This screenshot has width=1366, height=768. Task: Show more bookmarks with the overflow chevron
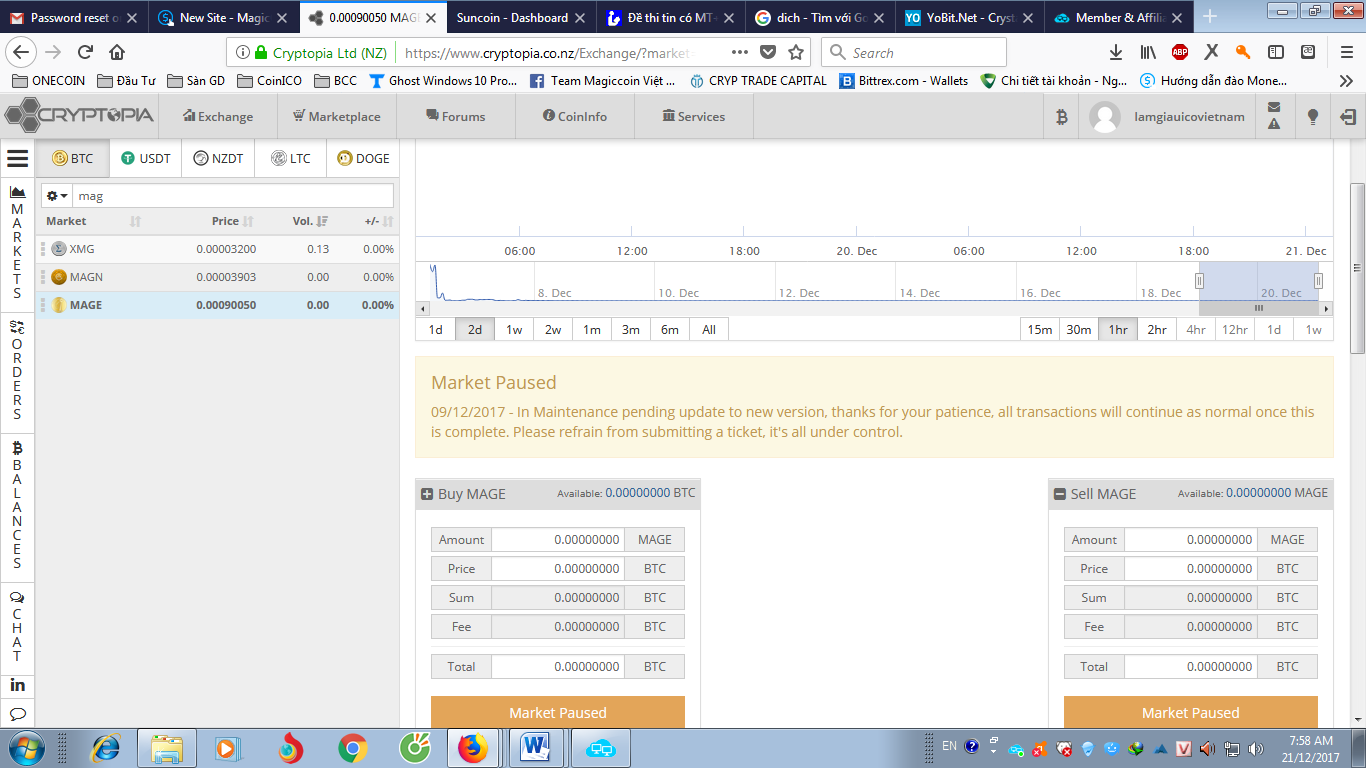tap(1347, 81)
